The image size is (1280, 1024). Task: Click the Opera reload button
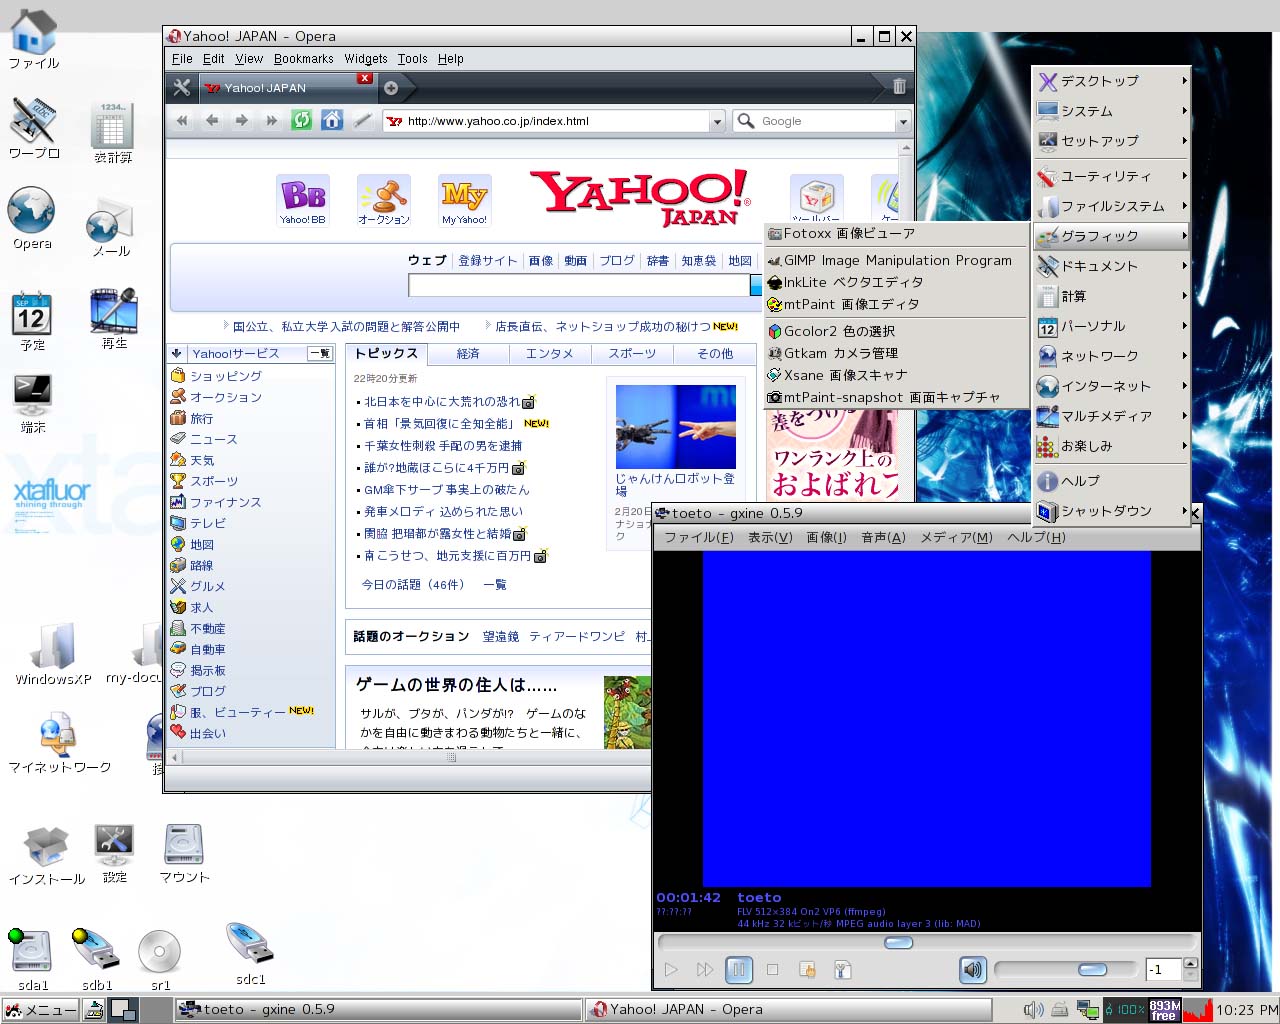(301, 120)
